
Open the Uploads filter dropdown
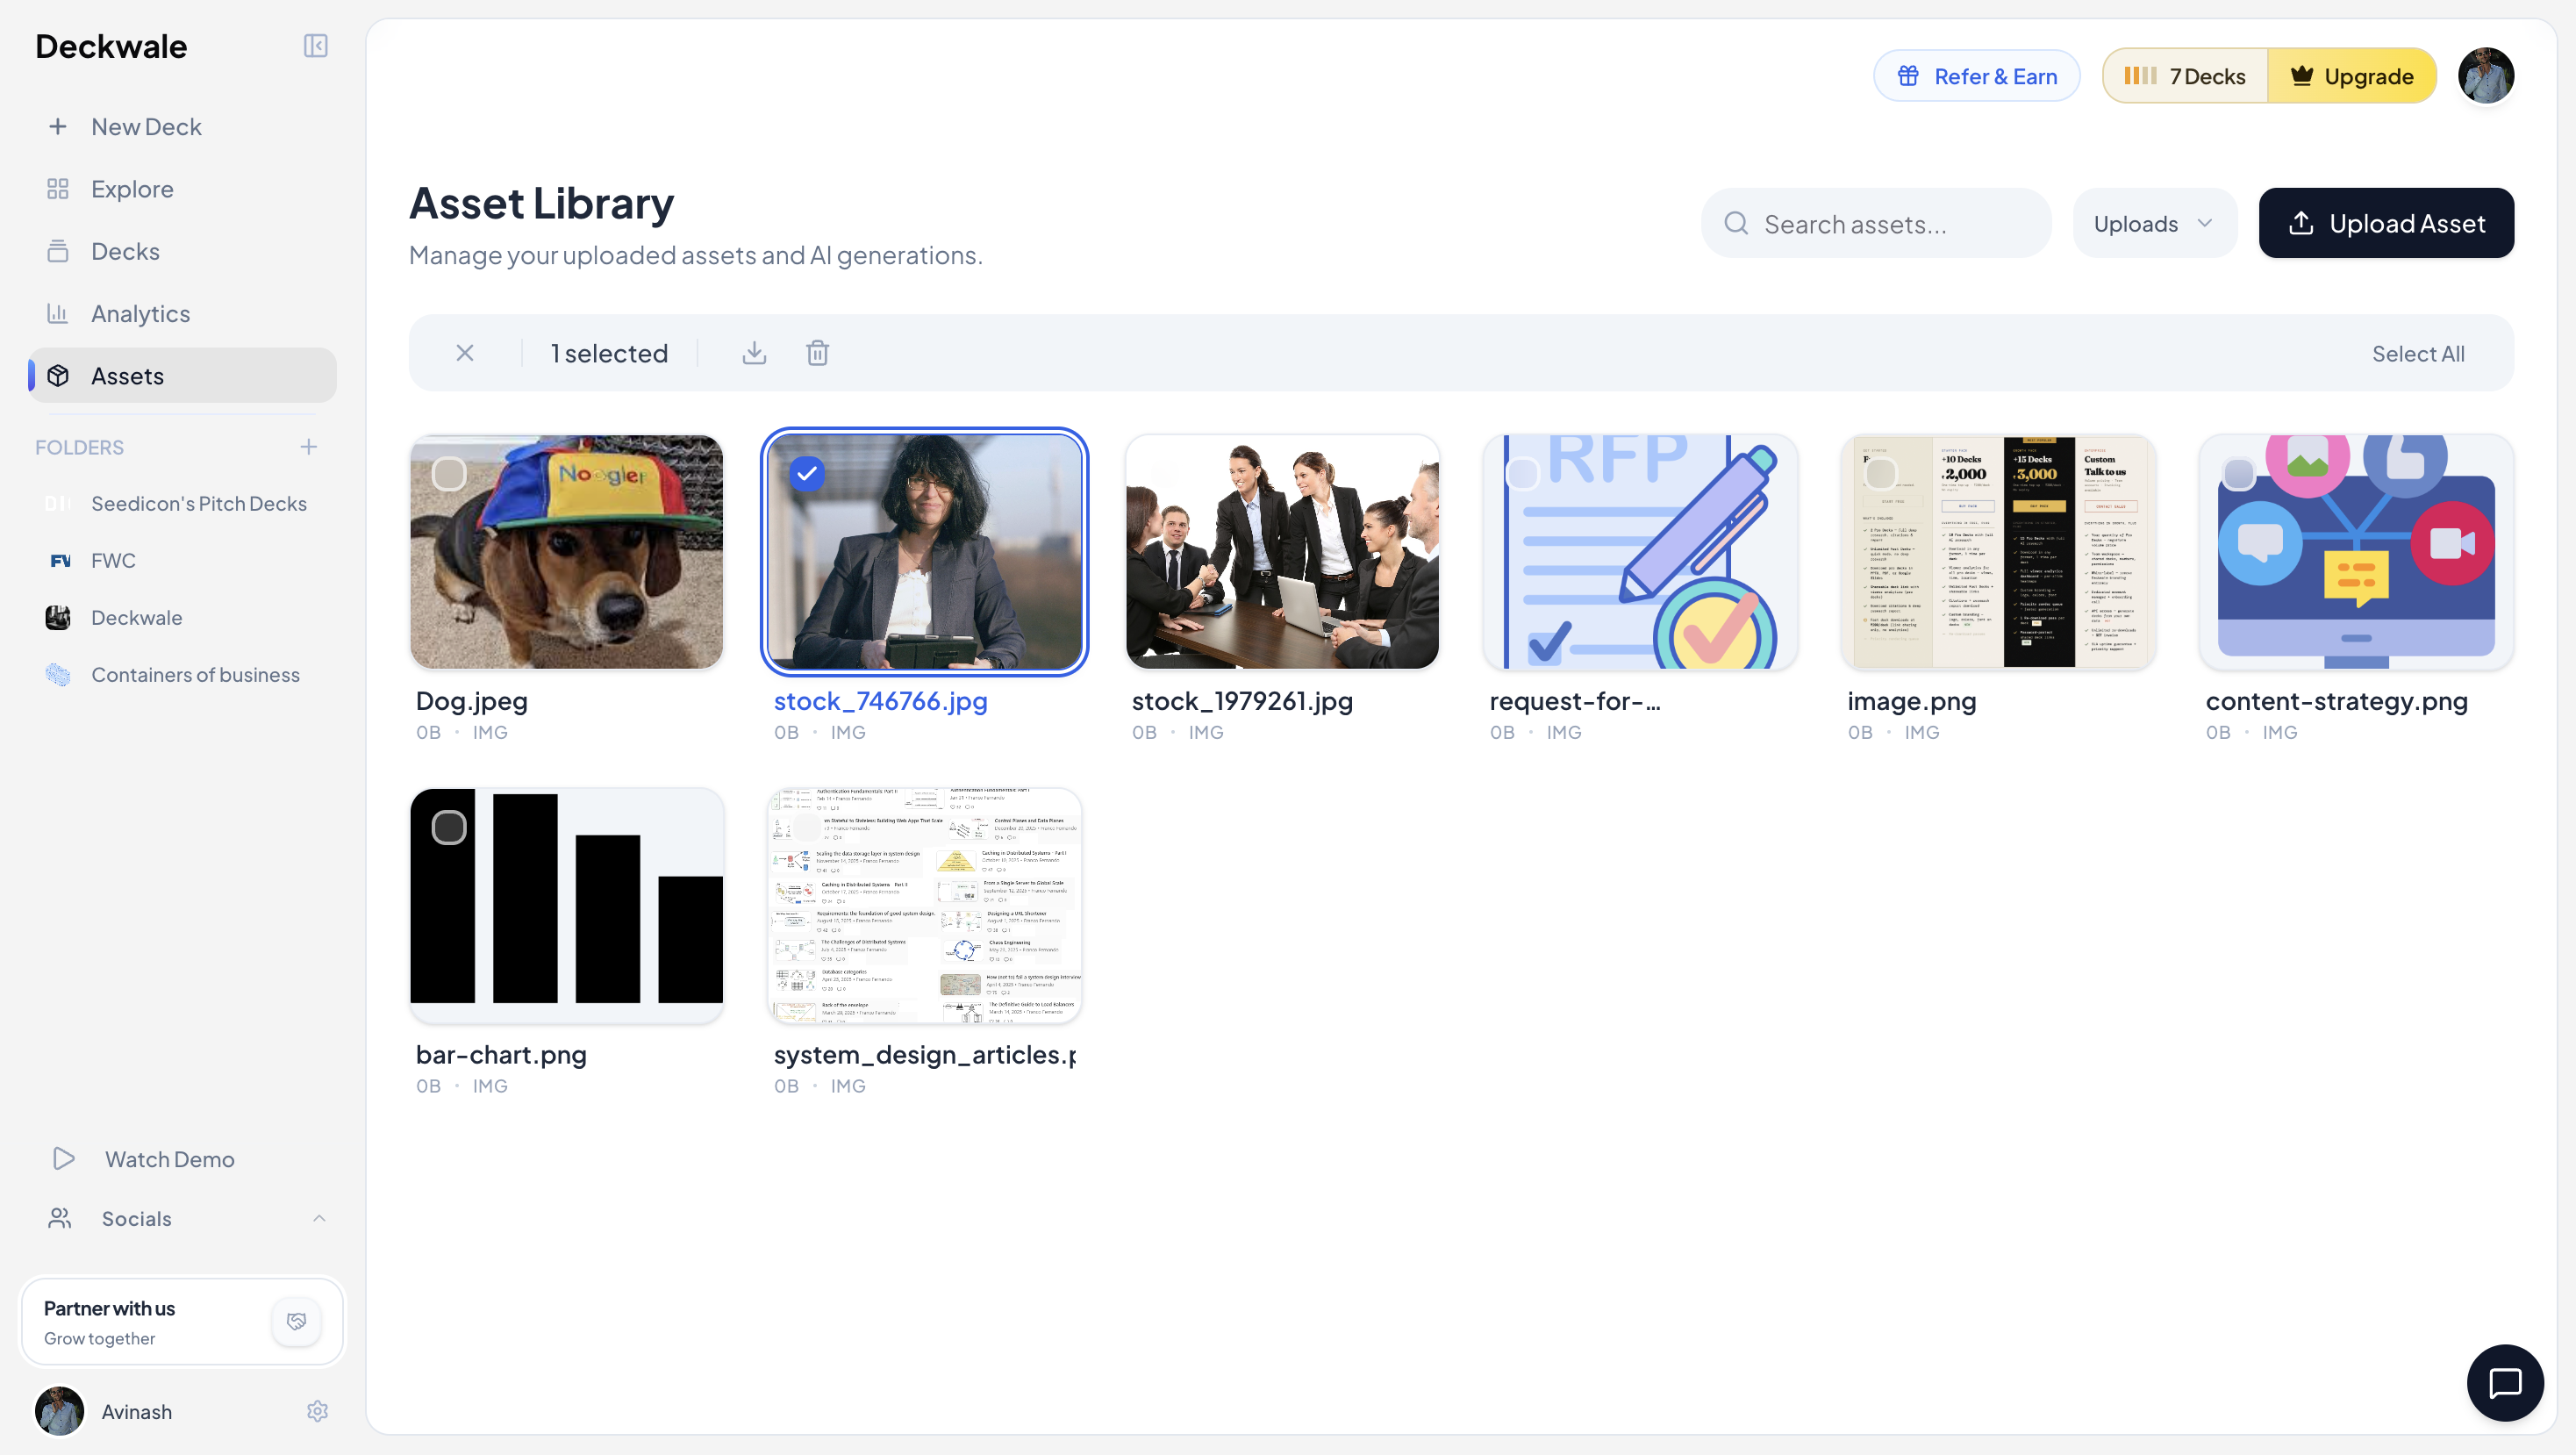[x=2154, y=223]
